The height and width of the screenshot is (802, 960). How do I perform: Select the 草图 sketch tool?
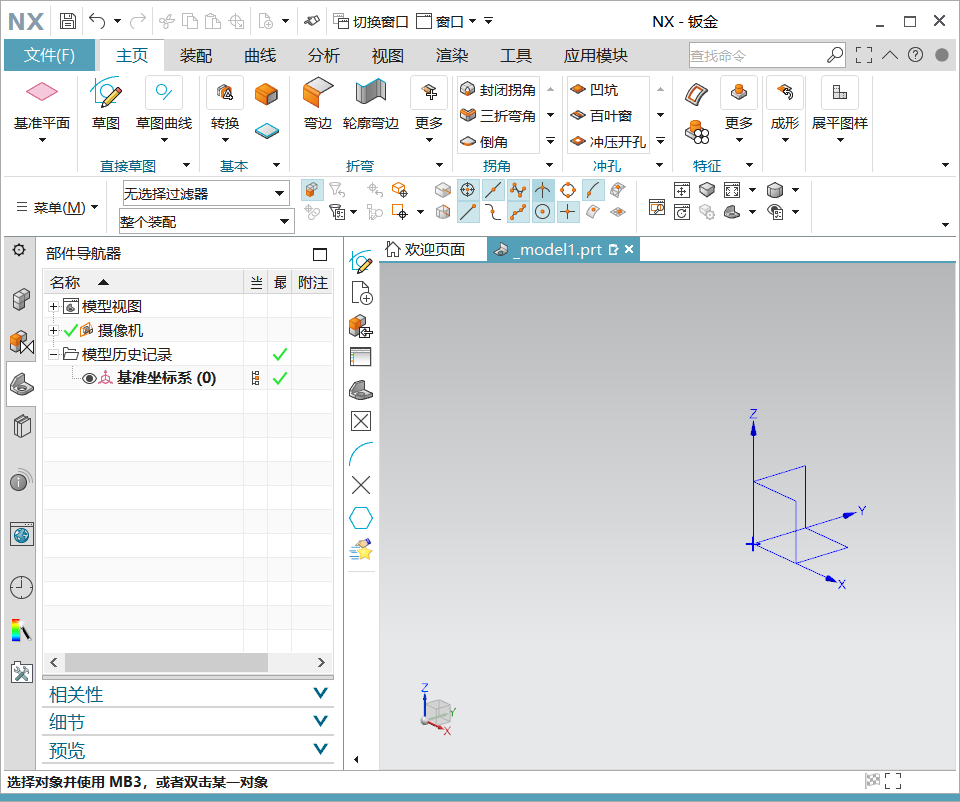(x=106, y=94)
